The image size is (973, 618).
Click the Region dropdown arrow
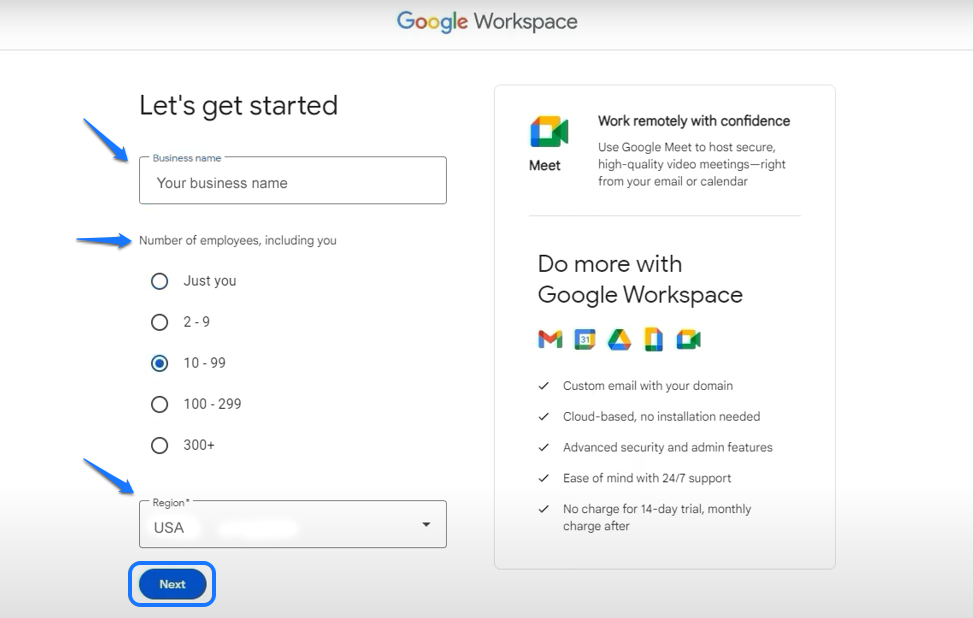pos(426,525)
